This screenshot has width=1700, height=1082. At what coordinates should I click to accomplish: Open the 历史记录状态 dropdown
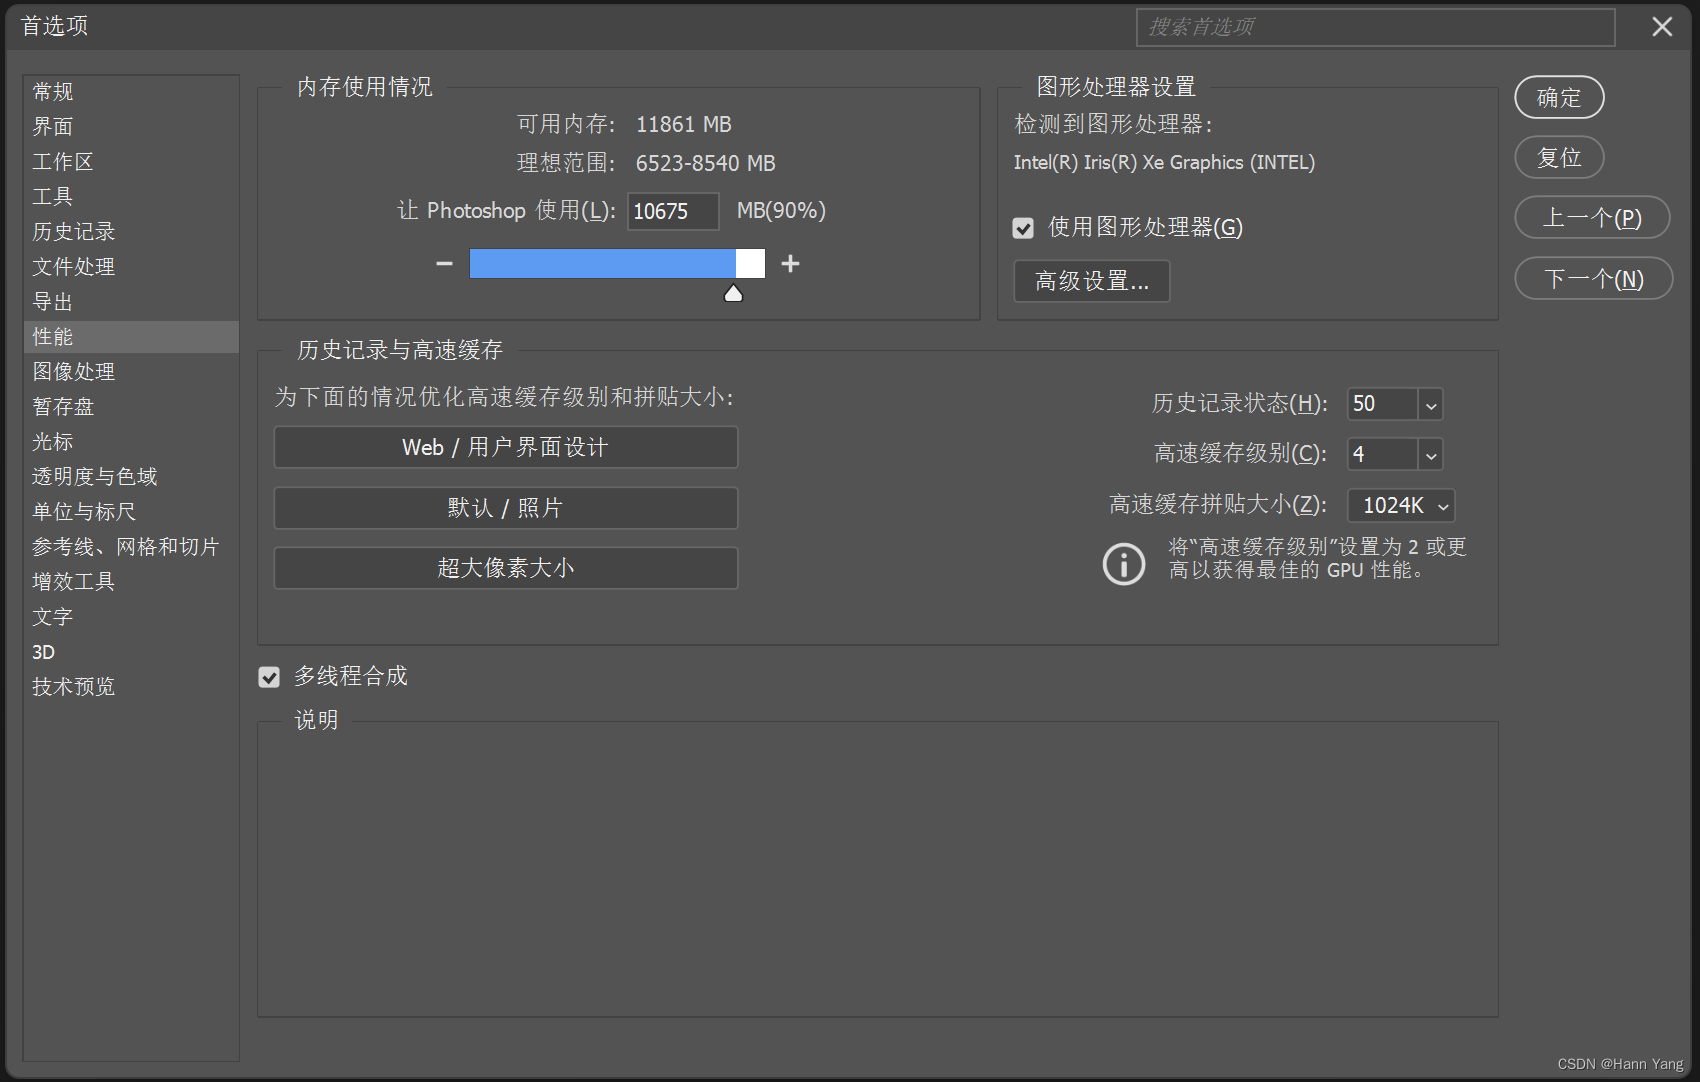[x=1430, y=404]
